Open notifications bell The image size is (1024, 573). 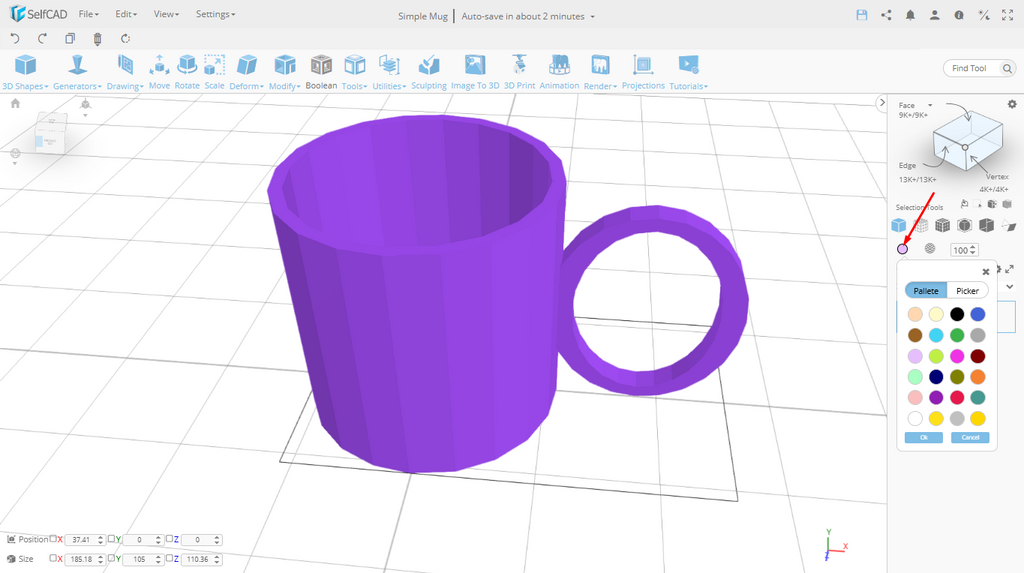[910, 15]
